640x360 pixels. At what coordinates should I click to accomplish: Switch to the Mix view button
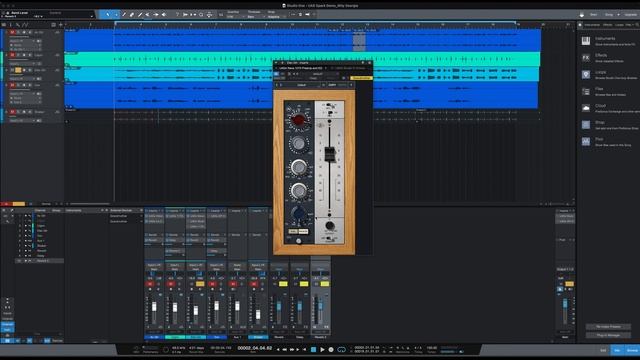pos(617,350)
